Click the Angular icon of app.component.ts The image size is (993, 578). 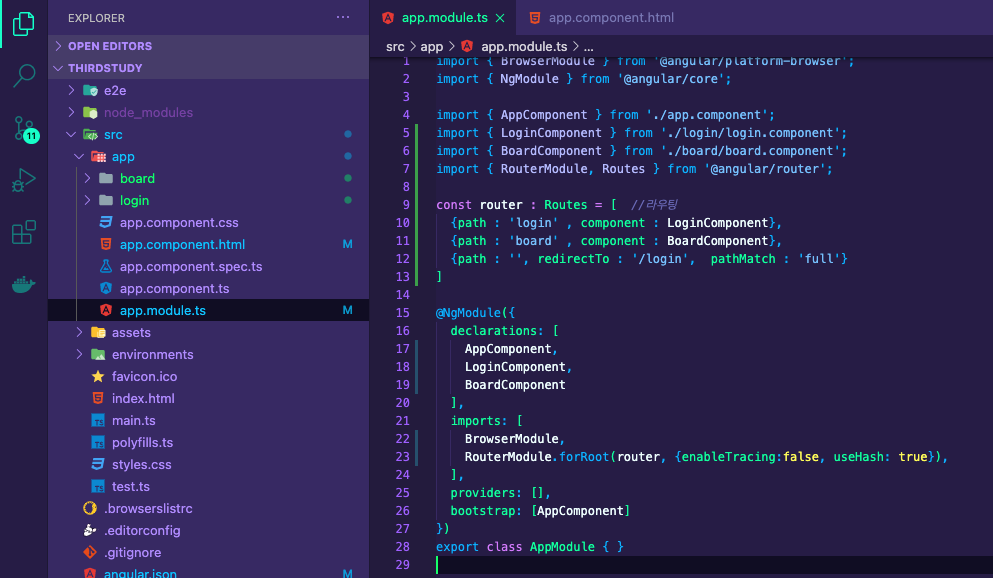point(106,288)
